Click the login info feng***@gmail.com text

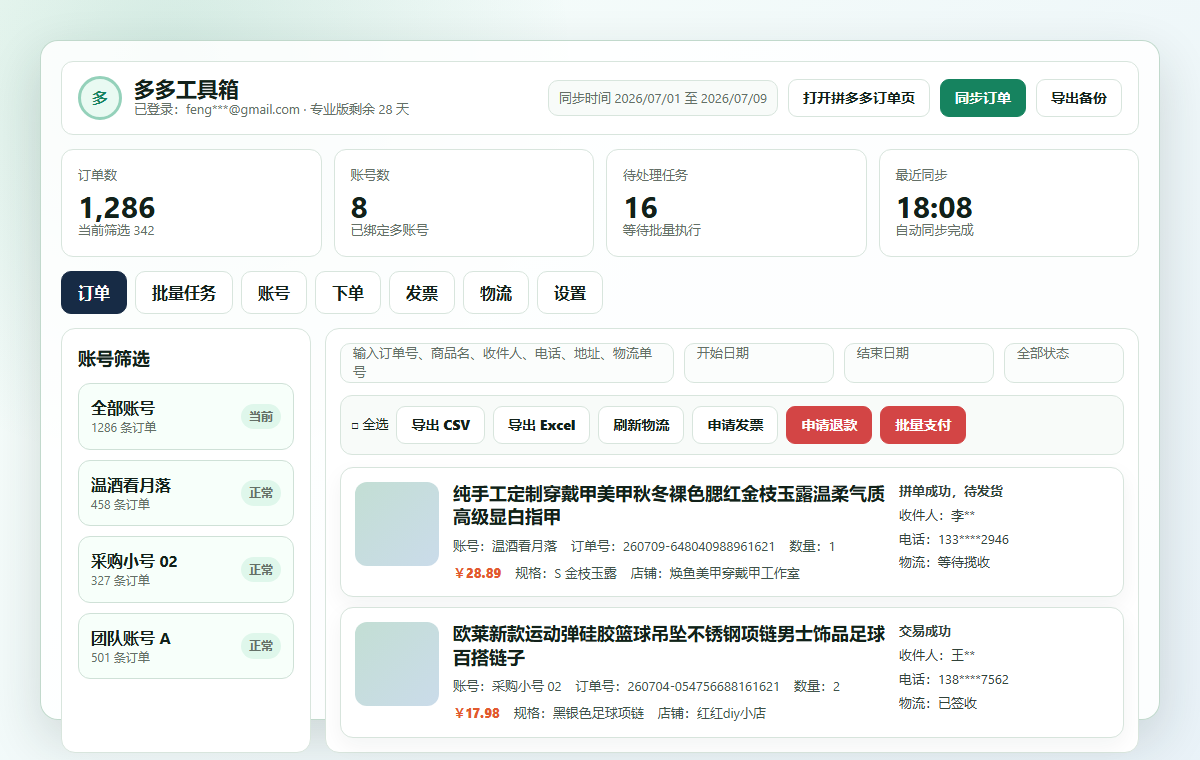pyautogui.click(x=243, y=110)
